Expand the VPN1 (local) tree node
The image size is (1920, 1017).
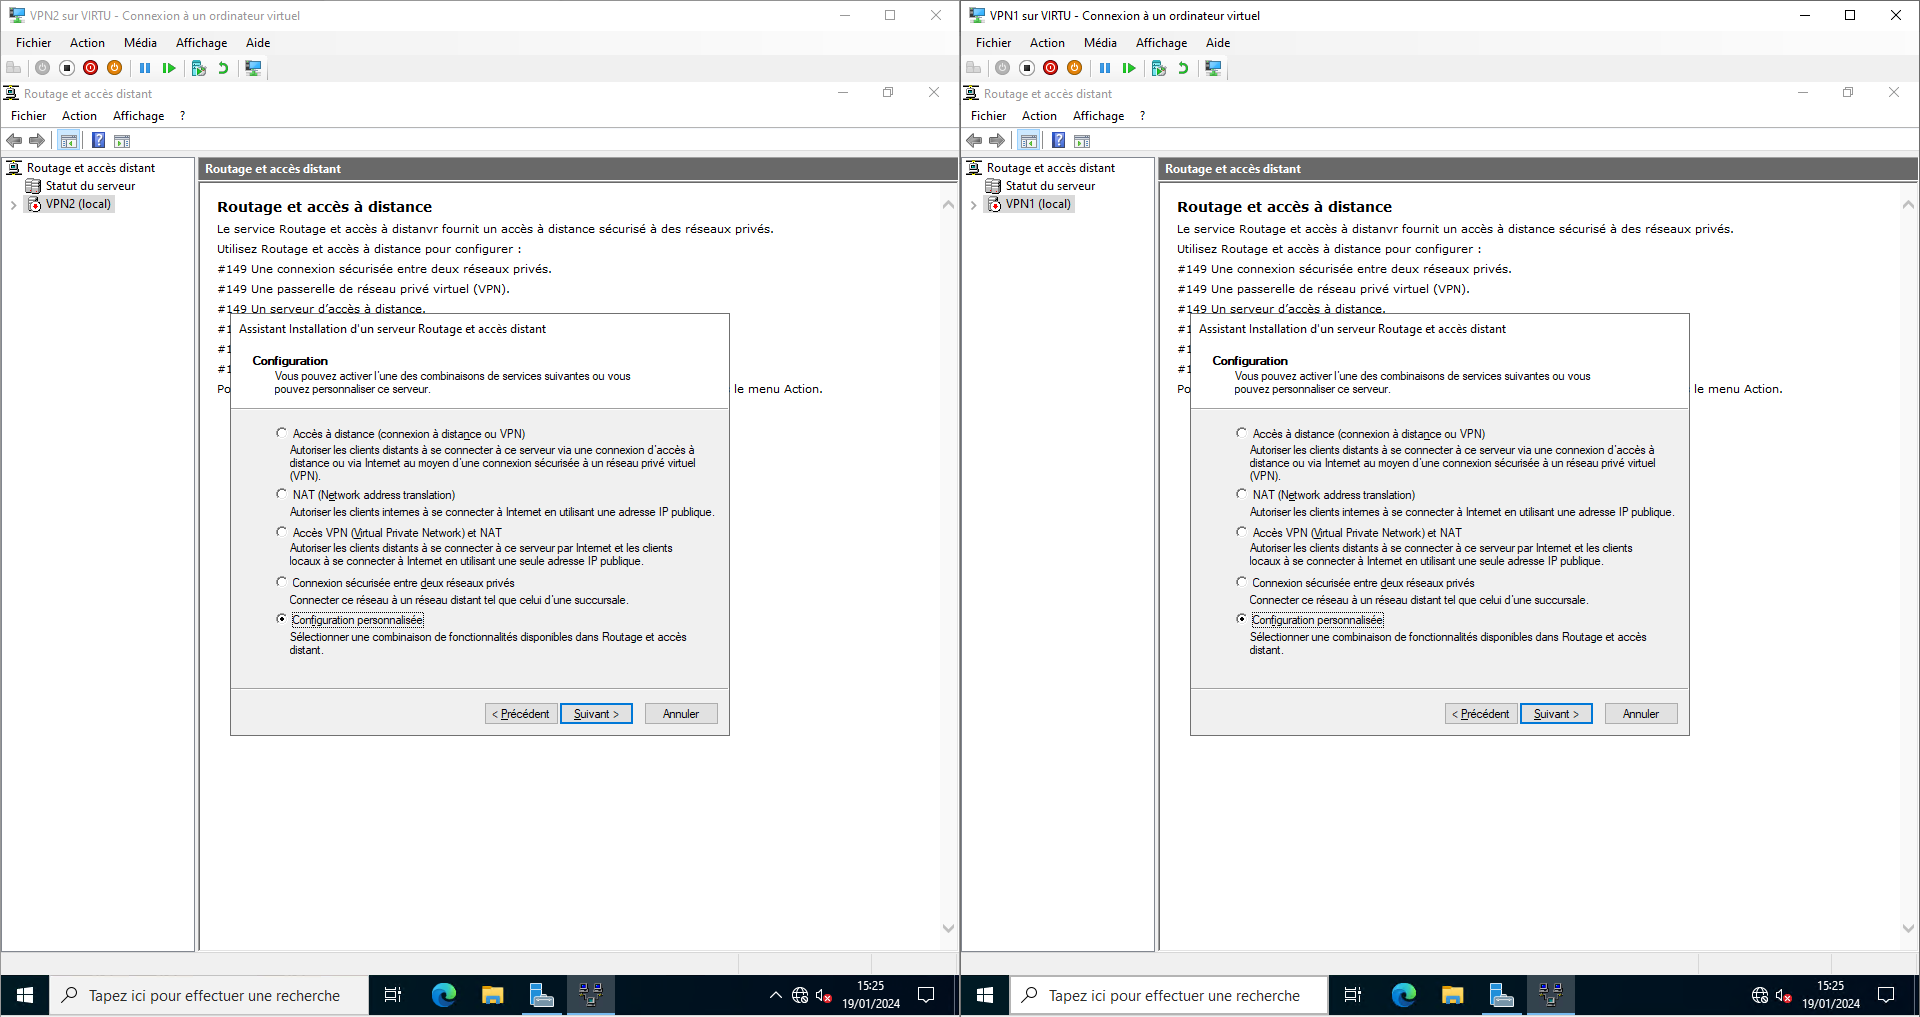click(973, 205)
